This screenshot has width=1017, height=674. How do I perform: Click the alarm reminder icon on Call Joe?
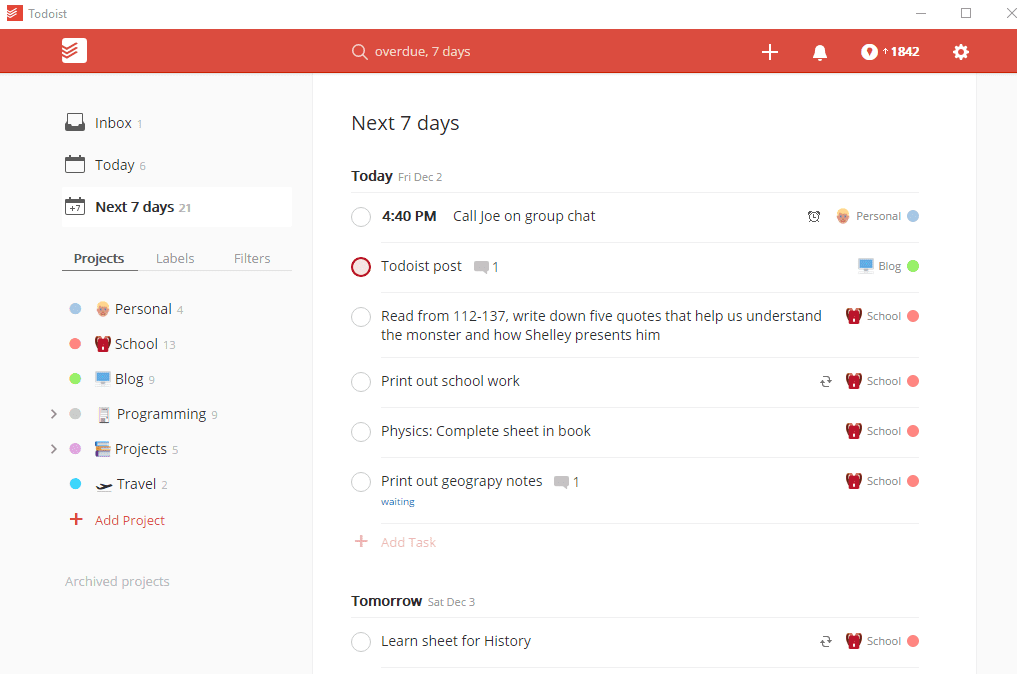pos(814,216)
